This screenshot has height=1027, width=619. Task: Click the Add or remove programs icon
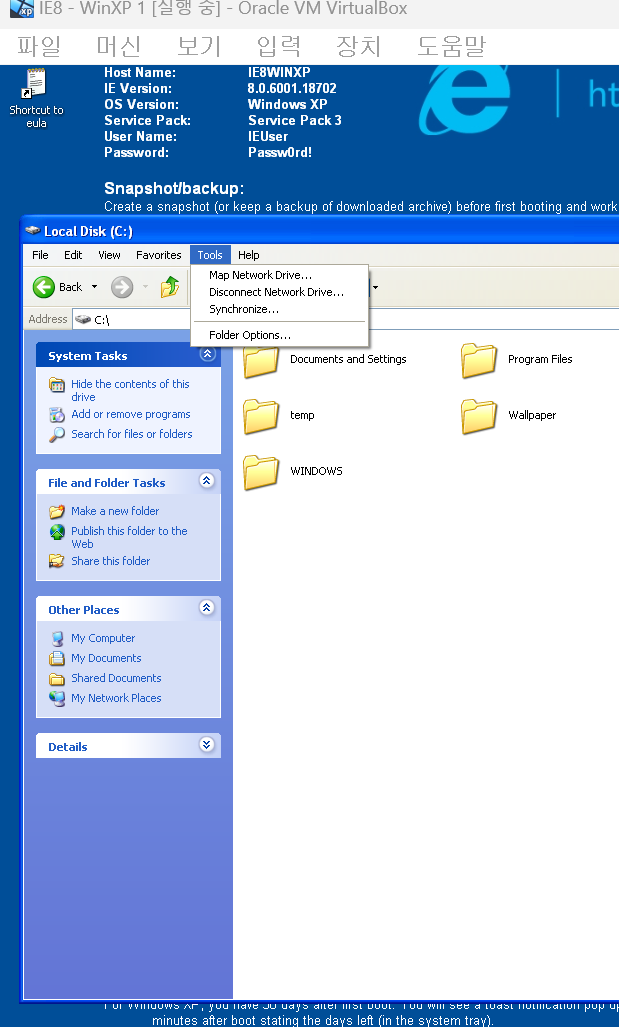57,415
